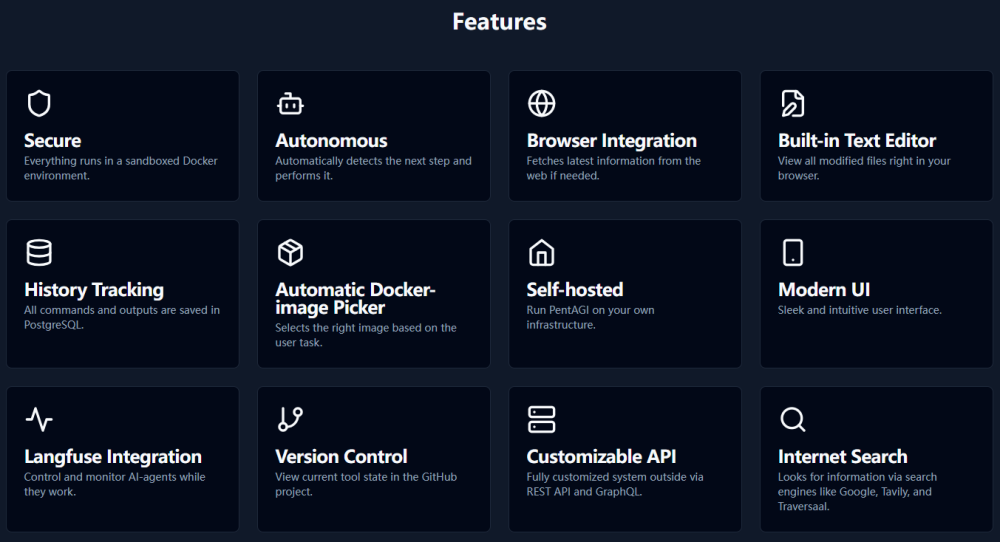Click the magnifier icon above Internet Search
This screenshot has height=542, width=1000.
[x=792, y=420]
